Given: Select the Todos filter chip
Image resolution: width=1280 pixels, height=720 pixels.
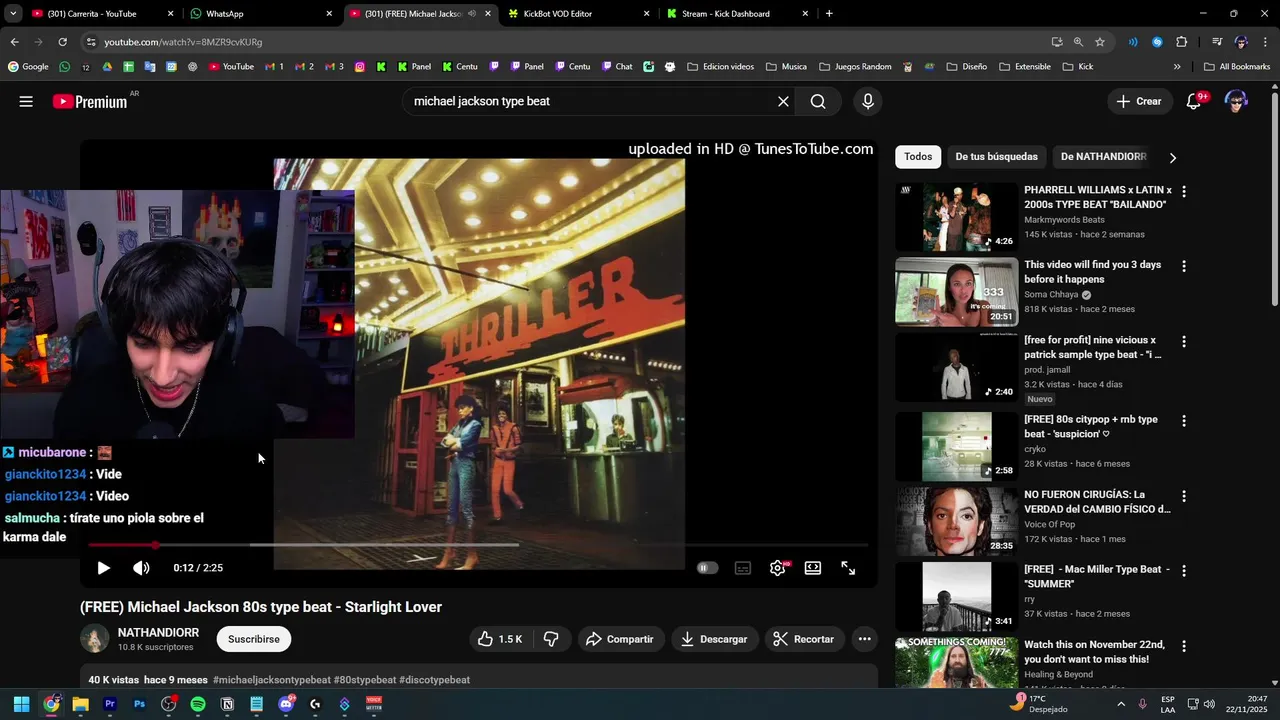Looking at the screenshot, I should click(x=918, y=157).
